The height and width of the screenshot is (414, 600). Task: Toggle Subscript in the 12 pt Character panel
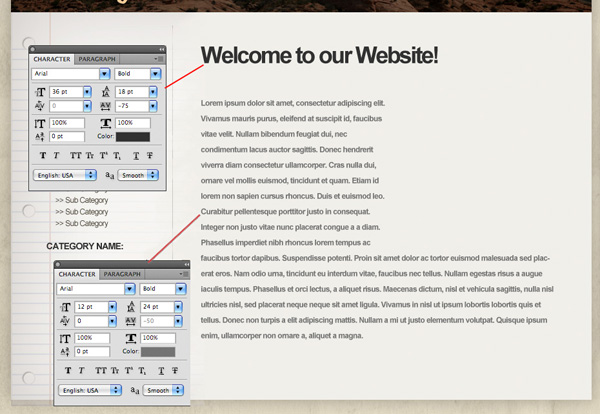pyautogui.click(x=142, y=370)
